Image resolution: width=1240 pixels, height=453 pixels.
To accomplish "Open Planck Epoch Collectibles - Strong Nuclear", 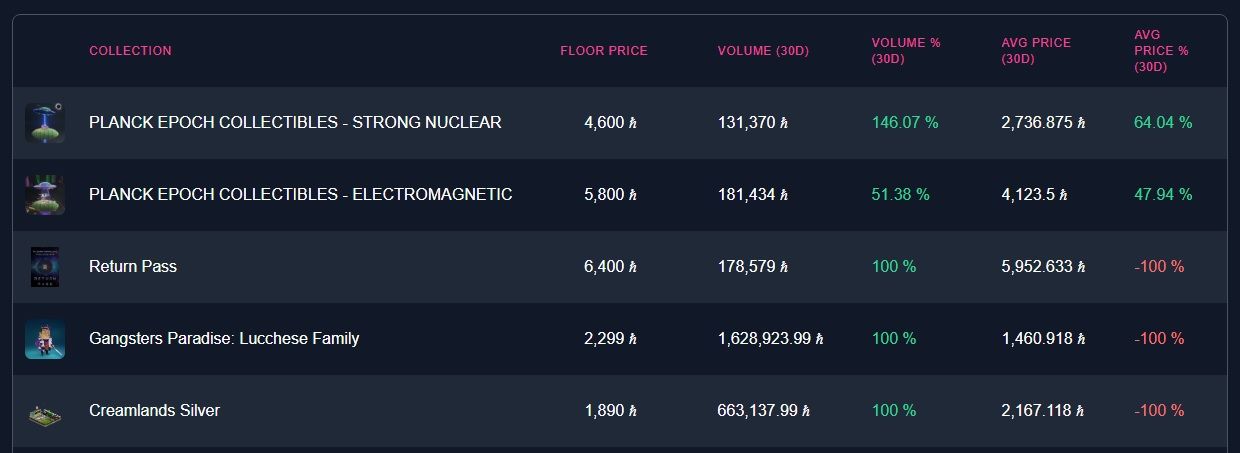I will (x=295, y=123).
